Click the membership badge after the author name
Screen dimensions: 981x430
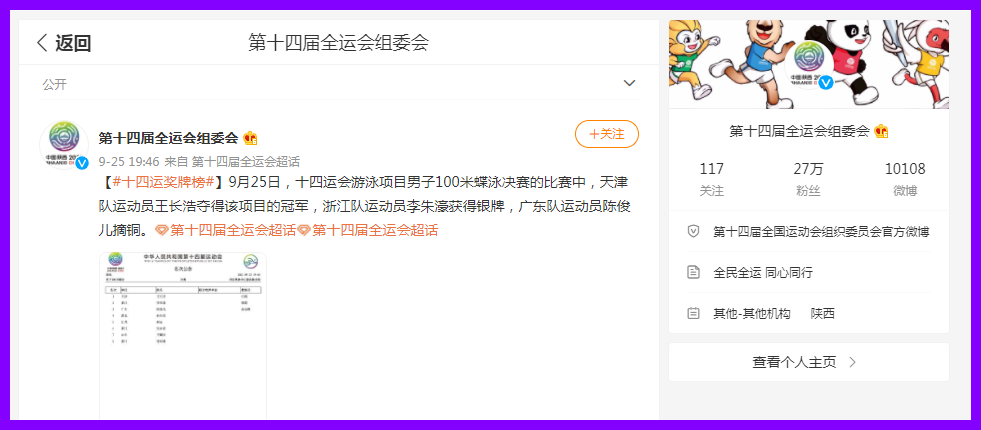click(x=250, y=138)
